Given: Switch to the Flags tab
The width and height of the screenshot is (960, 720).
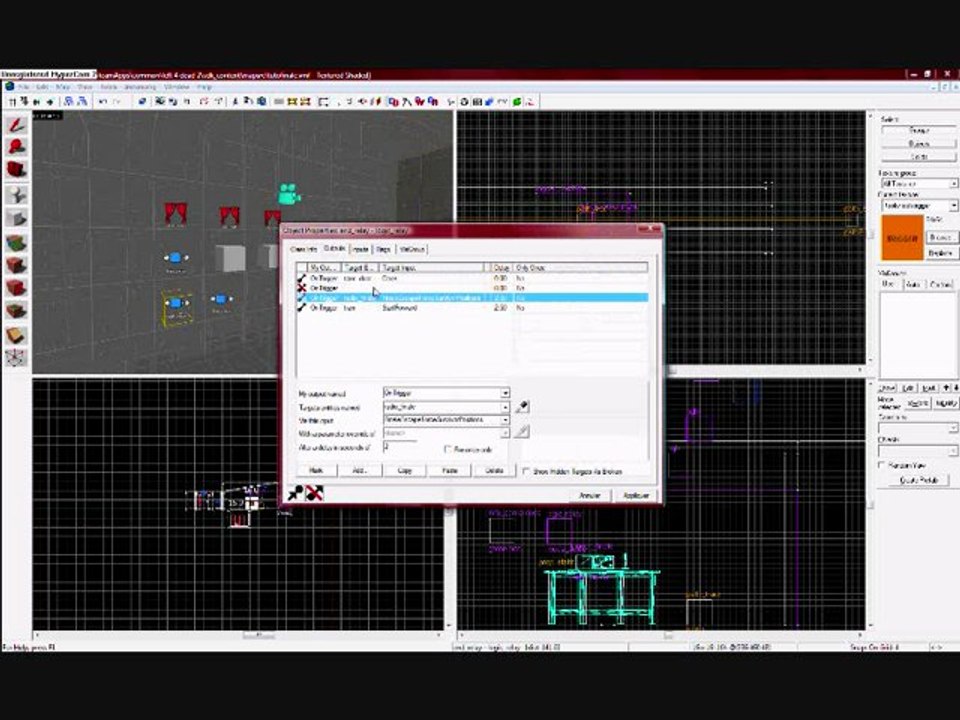Looking at the screenshot, I should [383, 249].
